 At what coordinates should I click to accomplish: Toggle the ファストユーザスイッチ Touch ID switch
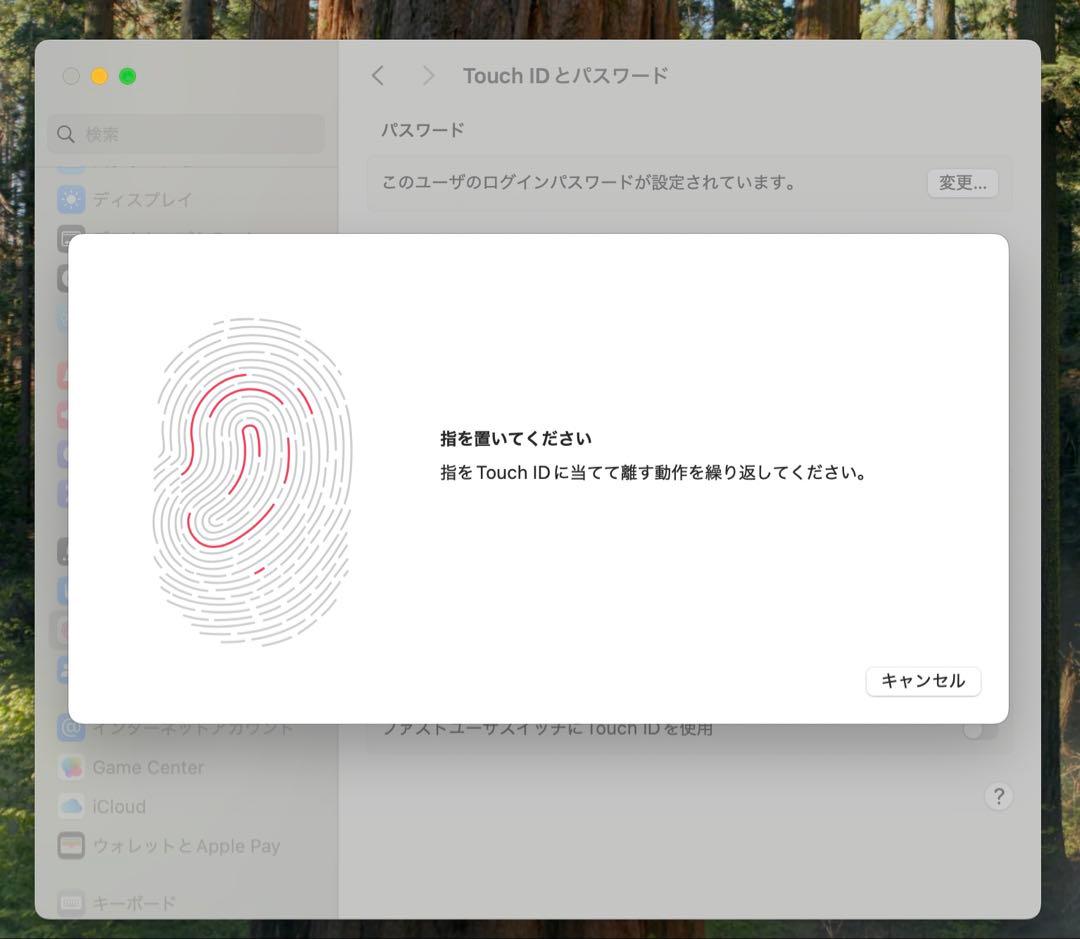[980, 729]
